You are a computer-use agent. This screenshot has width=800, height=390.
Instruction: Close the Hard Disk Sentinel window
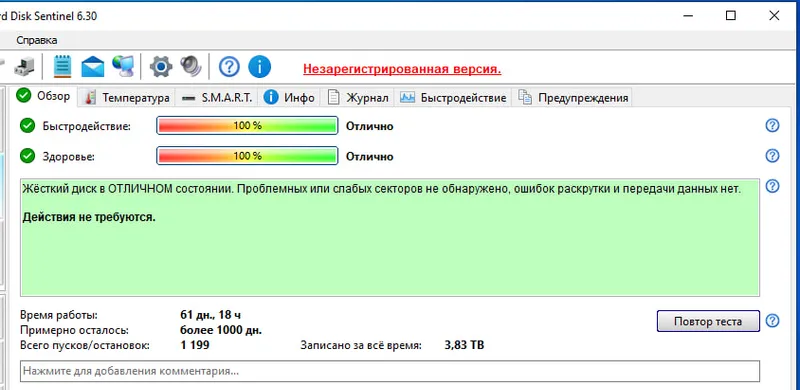coord(774,16)
